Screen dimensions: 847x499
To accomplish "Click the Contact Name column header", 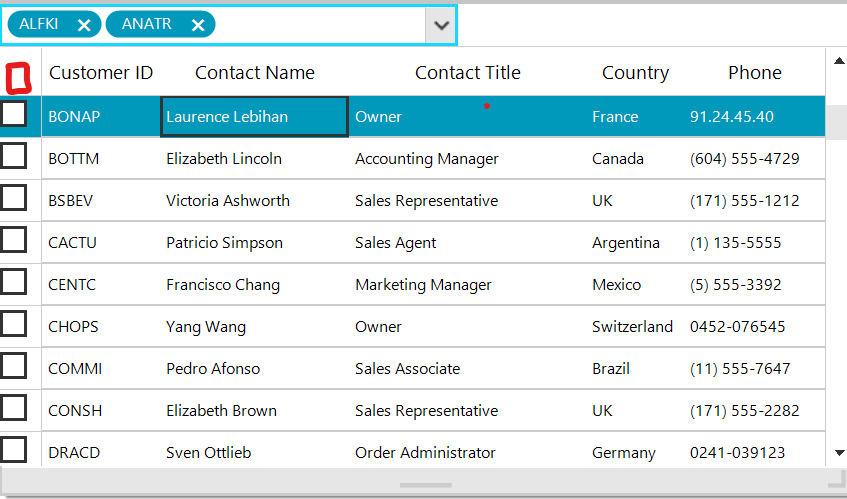I will 254,73.
